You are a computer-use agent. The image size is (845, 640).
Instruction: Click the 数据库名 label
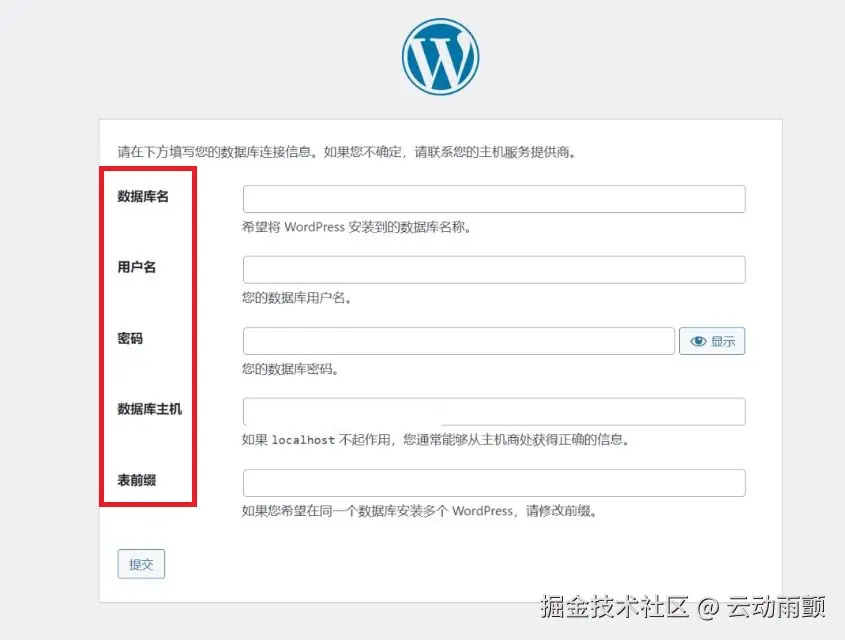tap(143, 196)
